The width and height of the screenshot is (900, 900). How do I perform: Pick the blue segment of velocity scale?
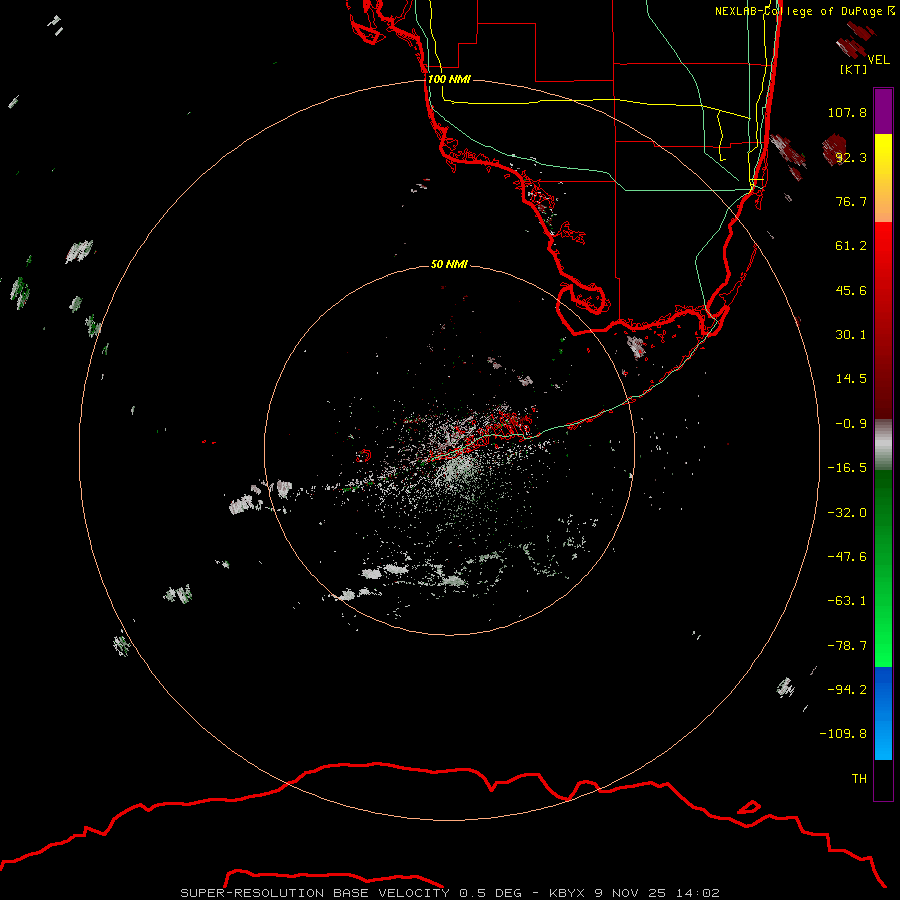[883, 713]
